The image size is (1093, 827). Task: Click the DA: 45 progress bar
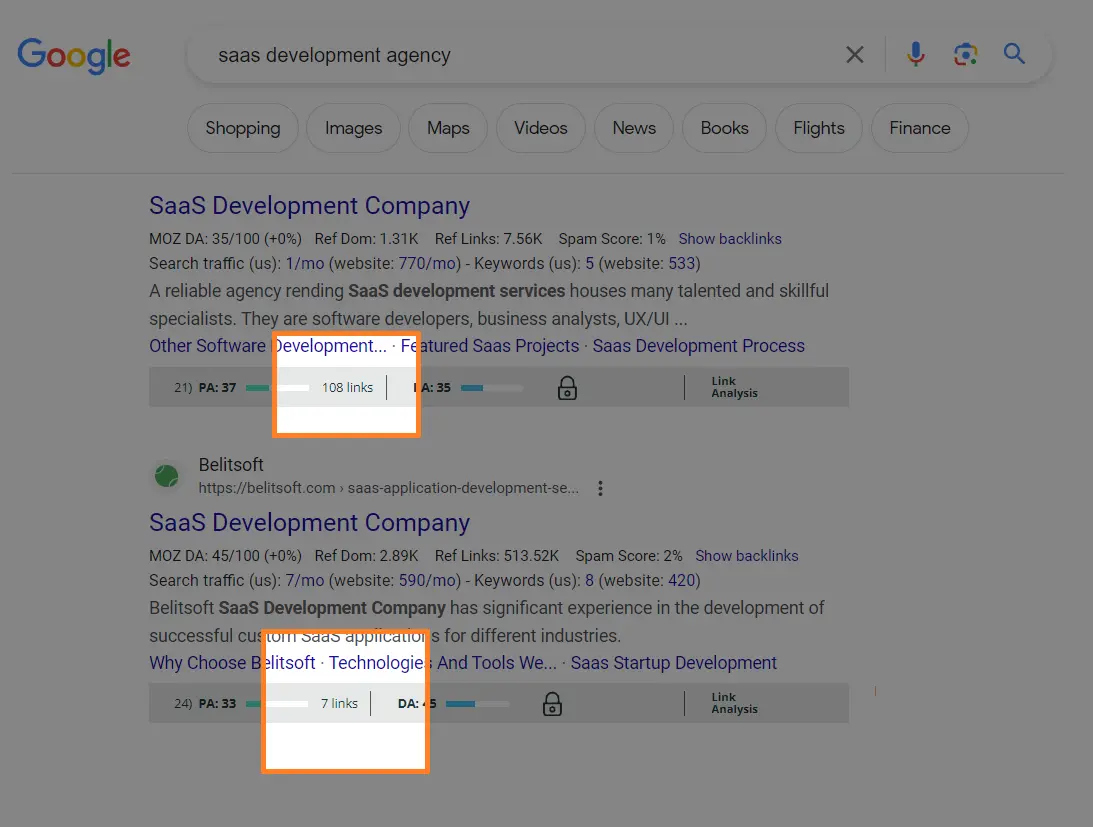point(477,704)
